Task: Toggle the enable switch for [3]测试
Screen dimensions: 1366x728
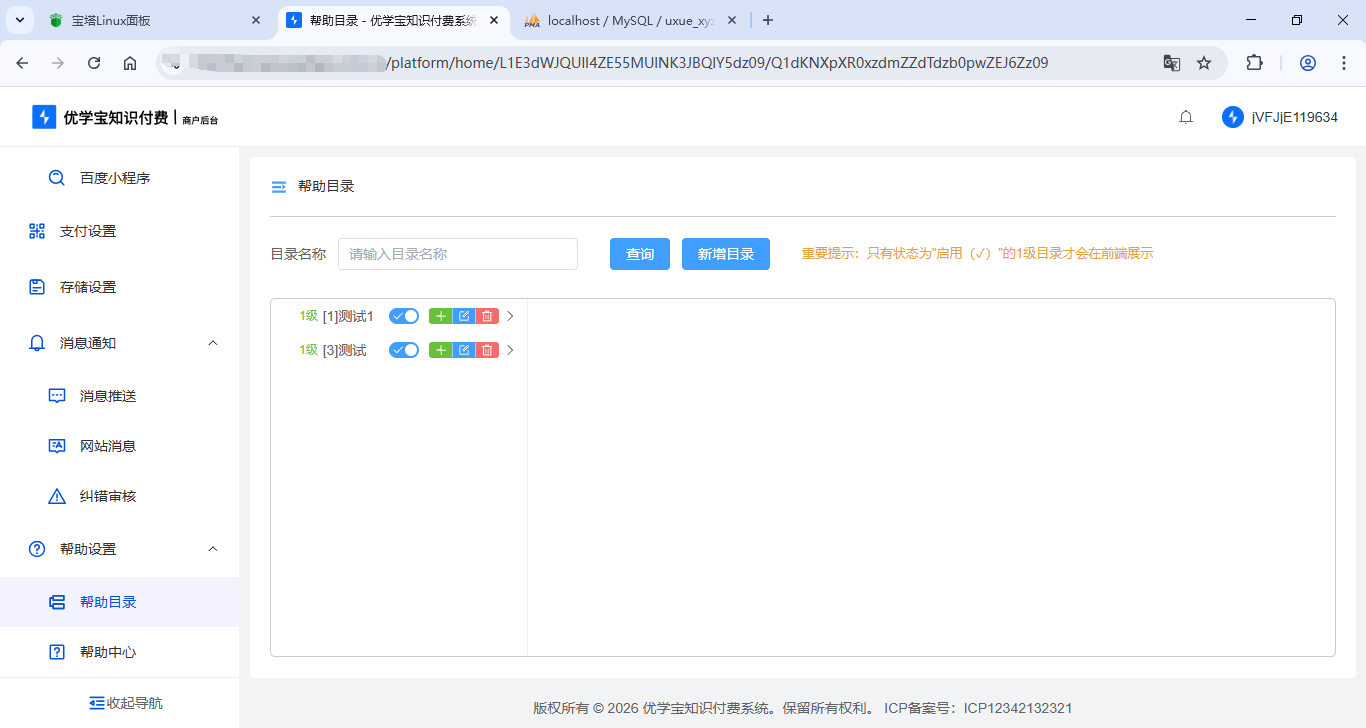Action: [404, 350]
